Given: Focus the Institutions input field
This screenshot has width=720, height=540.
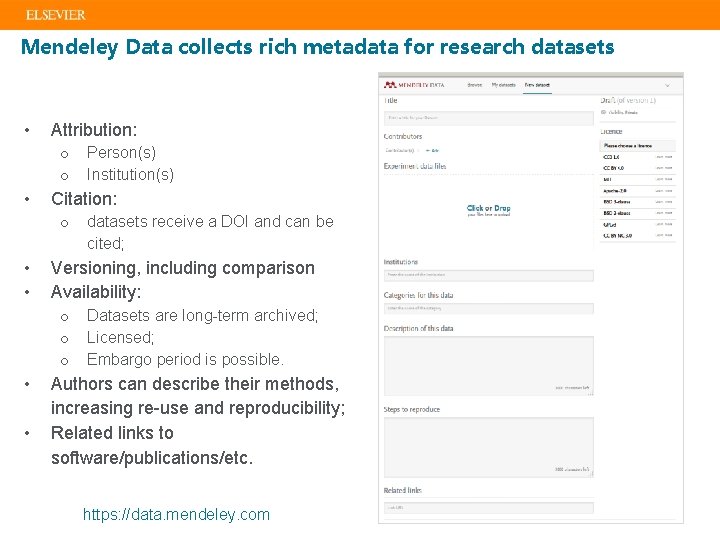Looking at the screenshot, I should pos(488,275).
